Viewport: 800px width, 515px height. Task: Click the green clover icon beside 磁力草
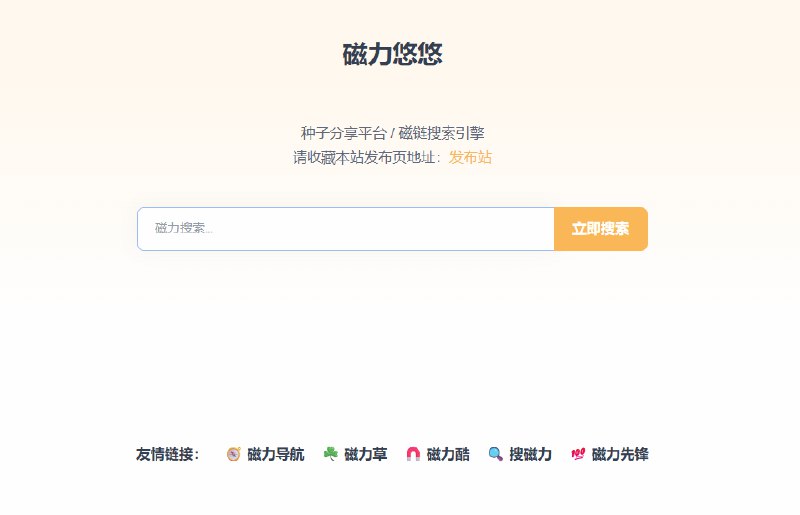(x=330, y=454)
